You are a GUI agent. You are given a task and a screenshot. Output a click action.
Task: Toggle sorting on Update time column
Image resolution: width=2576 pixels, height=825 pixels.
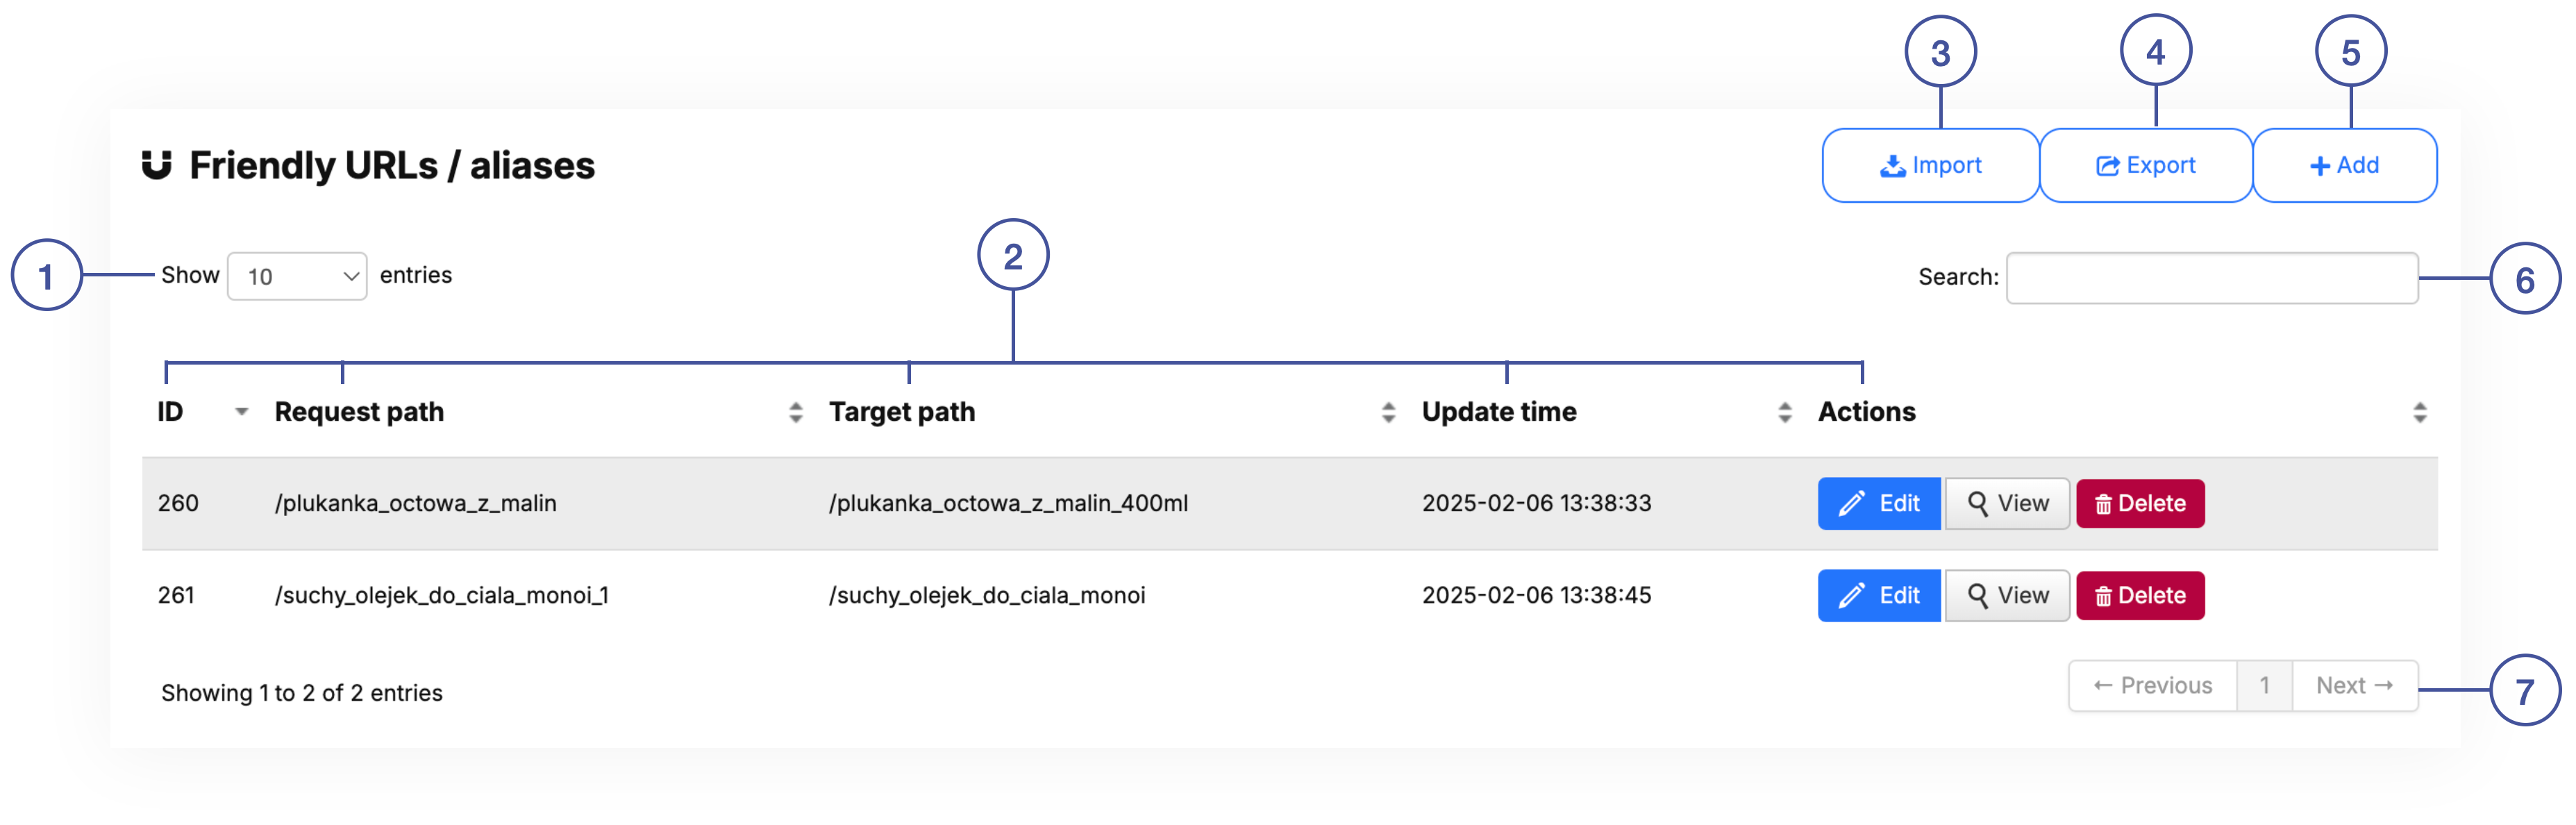point(1784,411)
